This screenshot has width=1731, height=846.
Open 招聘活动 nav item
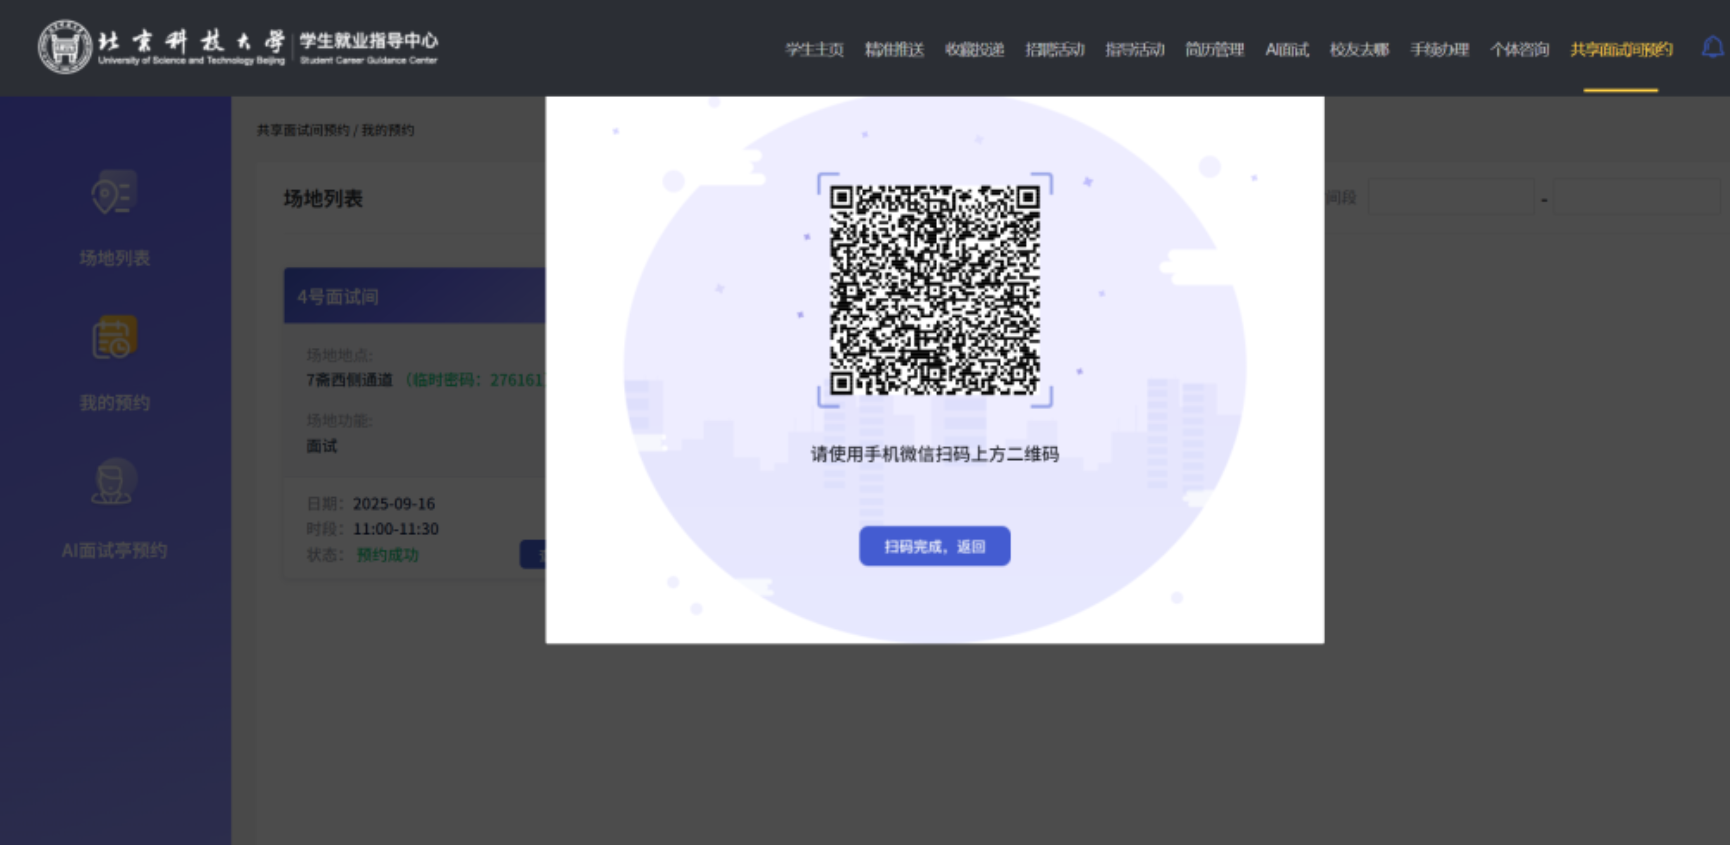[1054, 49]
